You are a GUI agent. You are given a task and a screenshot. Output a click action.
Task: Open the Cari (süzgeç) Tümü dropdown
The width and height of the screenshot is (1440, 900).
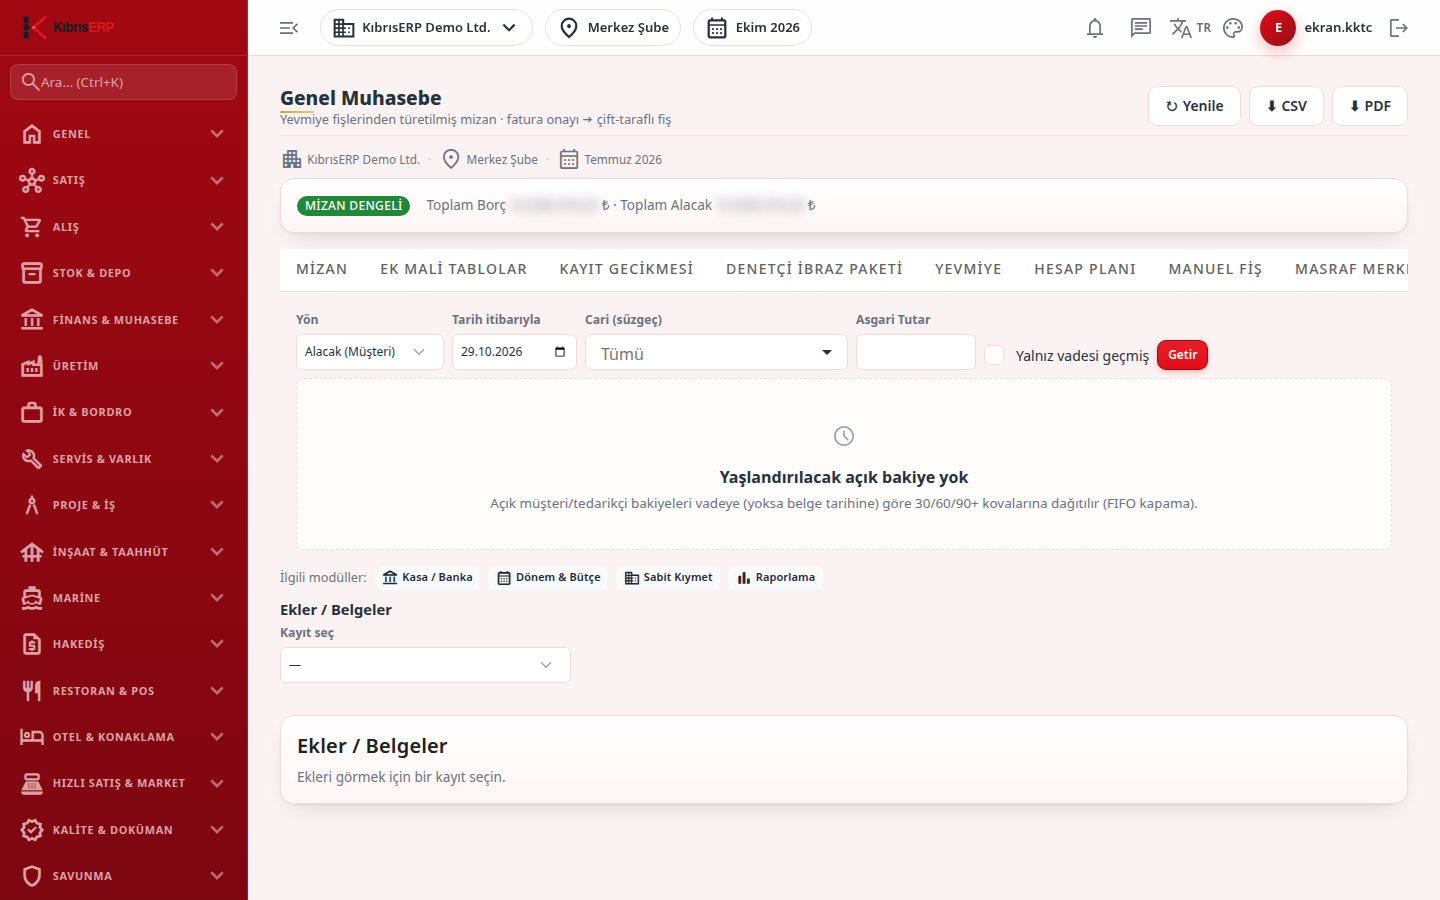click(716, 352)
